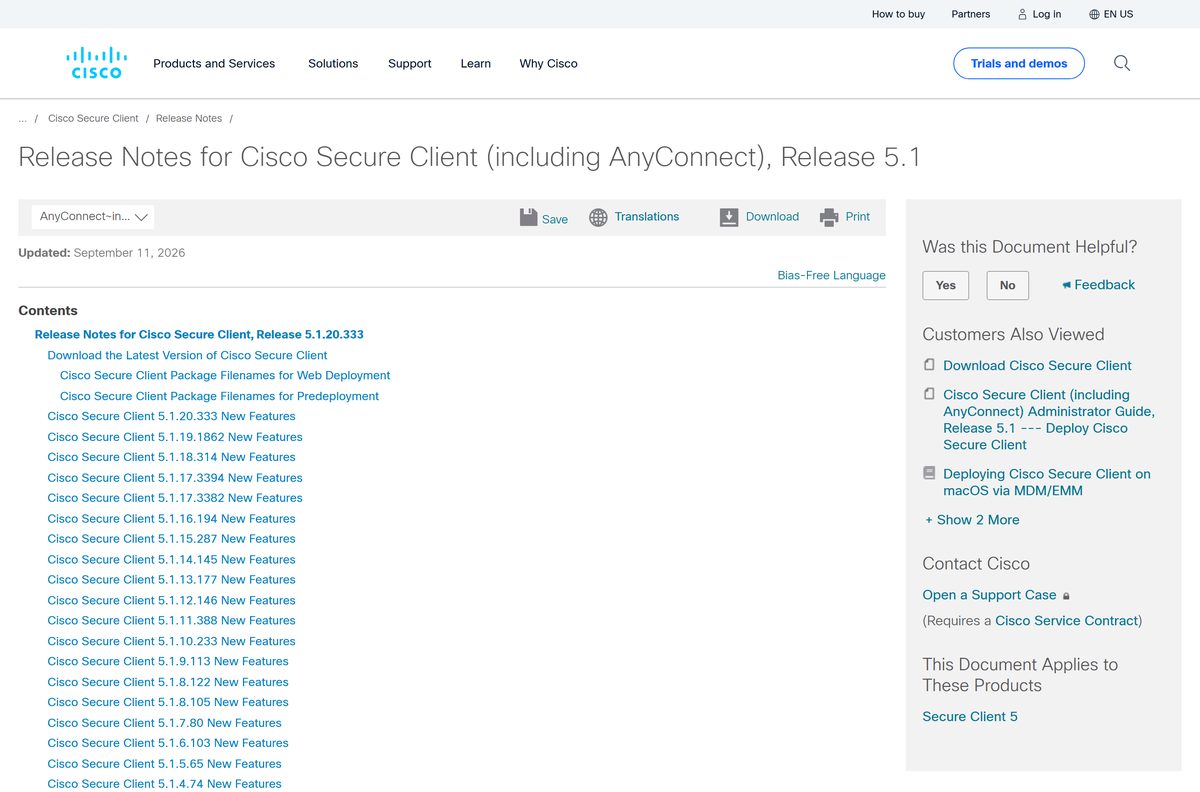Open Release Notes for Release 5.1.20.333 heading link
The height and width of the screenshot is (792, 1200).
pos(199,334)
